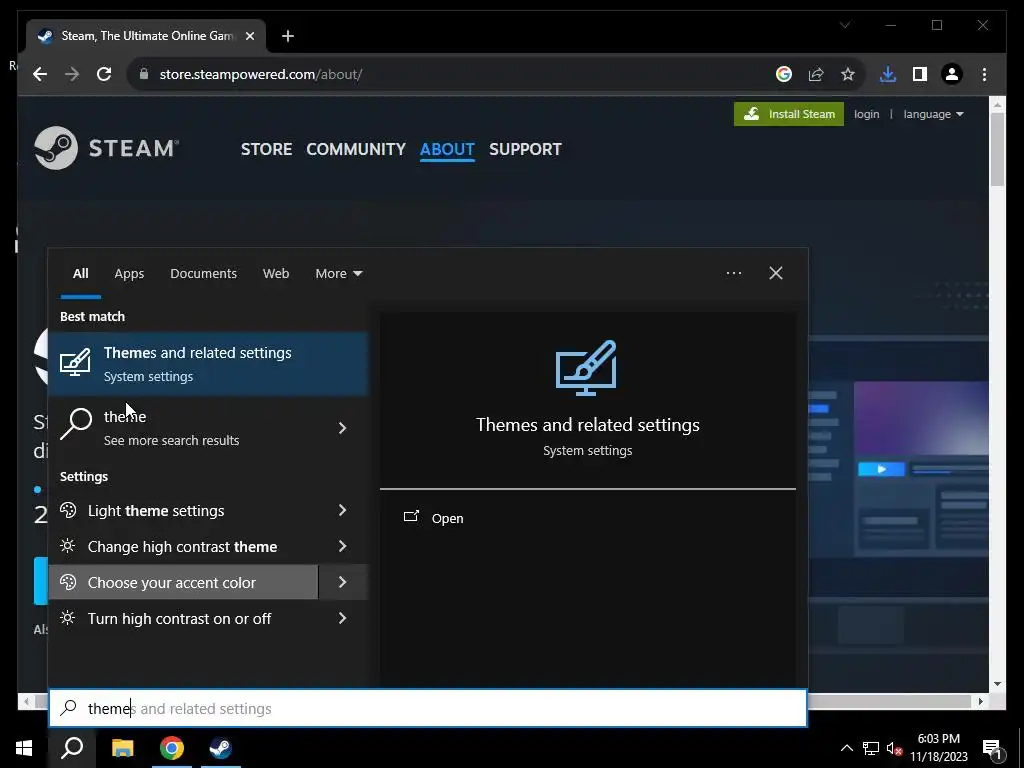Expand arrow for 'theme' search results
Viewport: 1024px width, 768px height.
[x=342, y=428]
